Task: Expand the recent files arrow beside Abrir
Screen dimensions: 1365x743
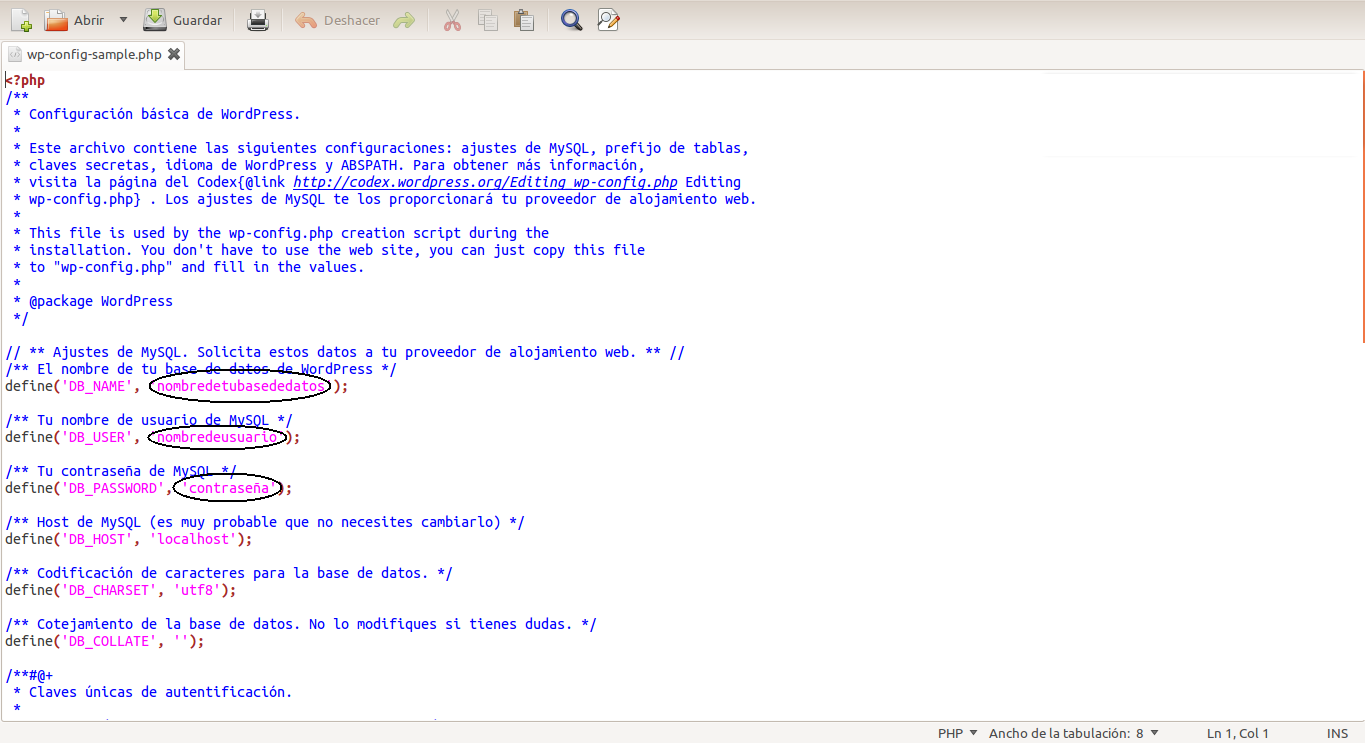Action: click(123, 20)
